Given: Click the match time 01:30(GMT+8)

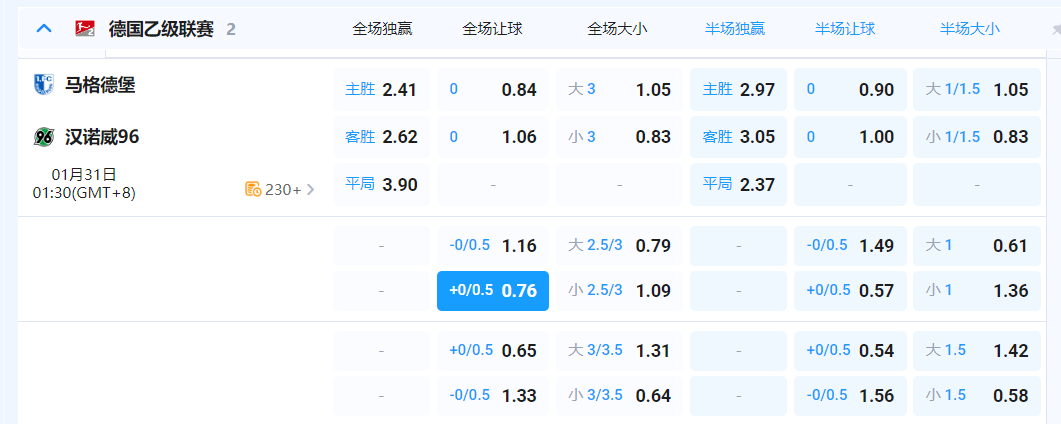Looking at the screenshot, I should [x=84, y=193].
